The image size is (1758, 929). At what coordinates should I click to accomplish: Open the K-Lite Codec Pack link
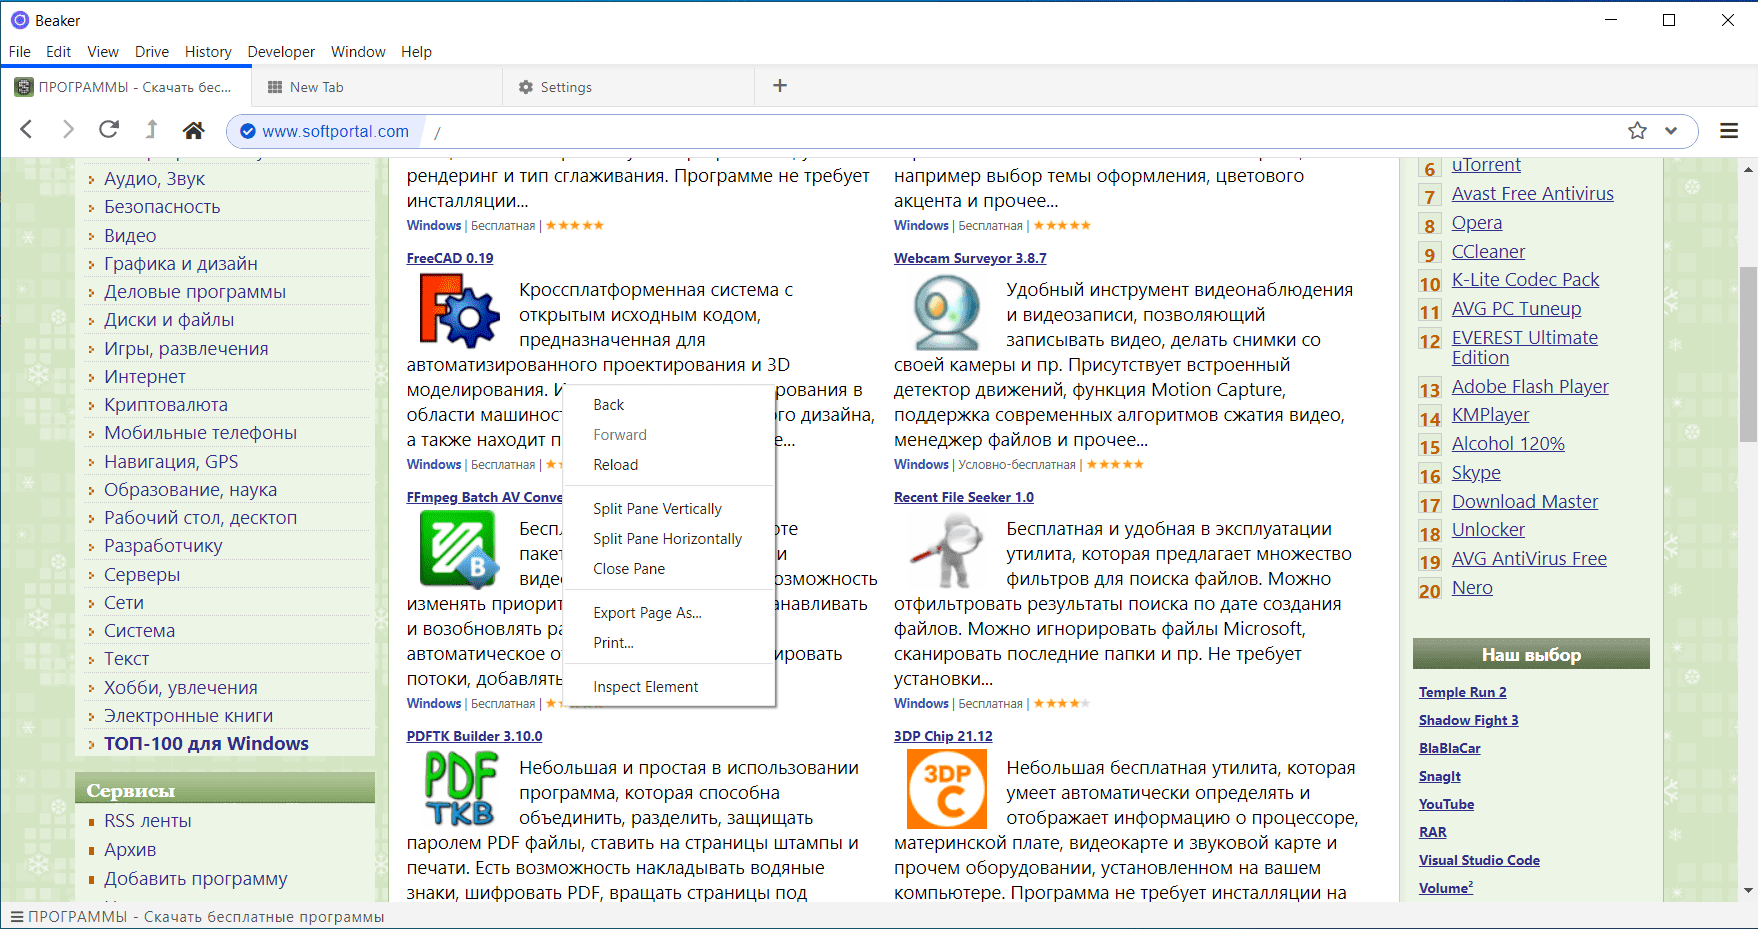(1526, 280)
